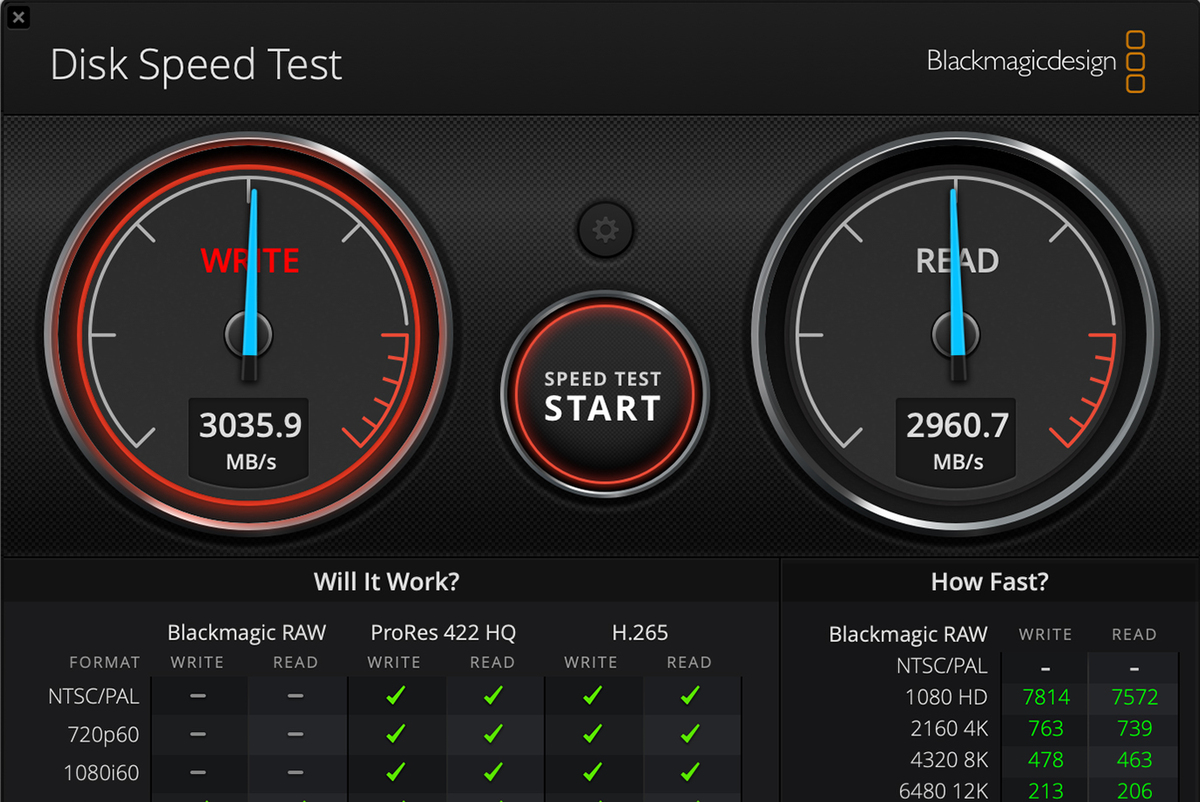Click ProRes 422 HQ read checkmark for 1080i60
This screenshot has width=1200, height=802.
tap(492, 772)
